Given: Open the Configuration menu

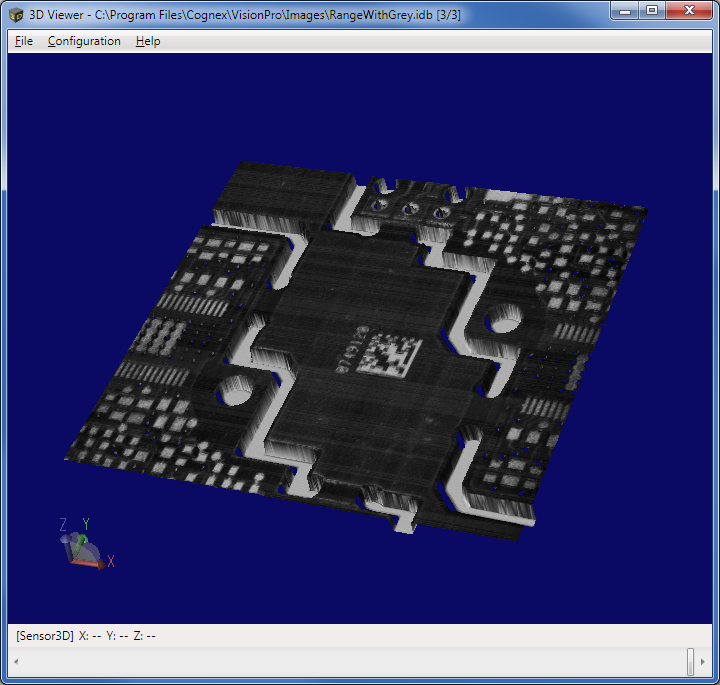Looking at the screenshot, I should 84,41.
